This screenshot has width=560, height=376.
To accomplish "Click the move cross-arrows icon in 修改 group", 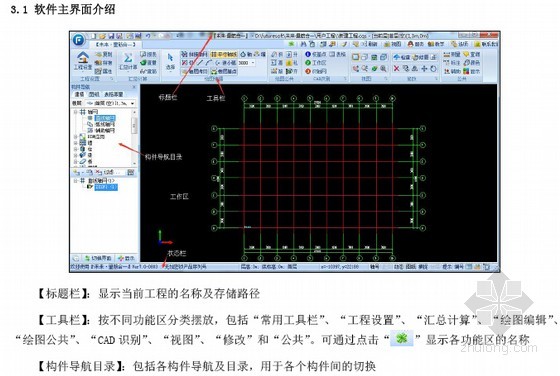I will 424,69.
